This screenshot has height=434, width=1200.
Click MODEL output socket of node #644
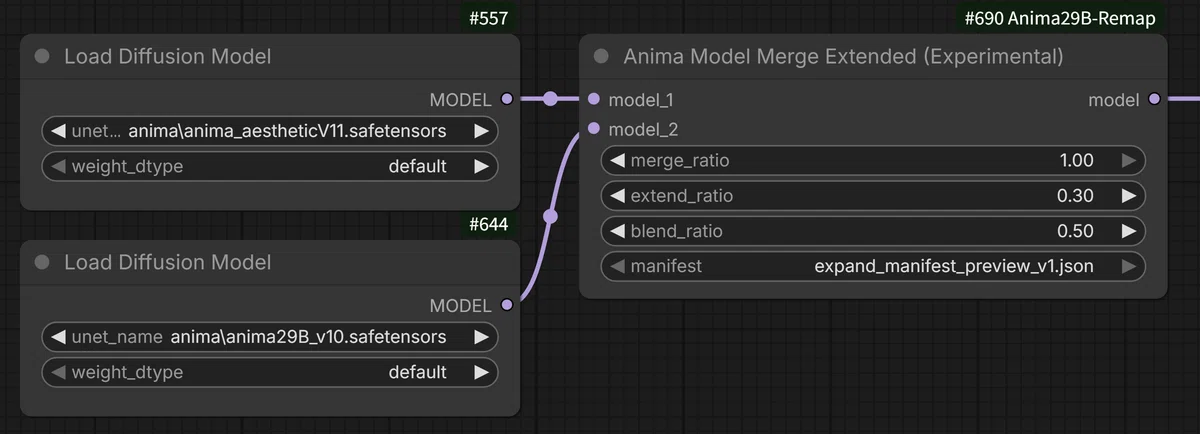coord(506,305)
